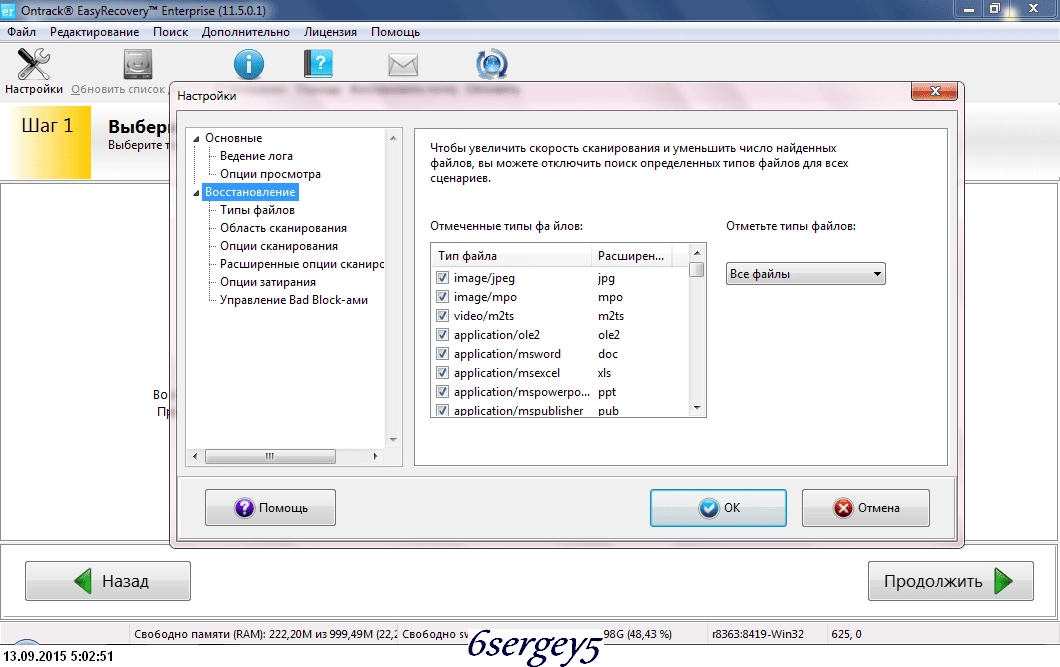Click r8363:8419-Win32 status bar entry
The width and height of the screenshot is (1060, 667).
[758, 634]
